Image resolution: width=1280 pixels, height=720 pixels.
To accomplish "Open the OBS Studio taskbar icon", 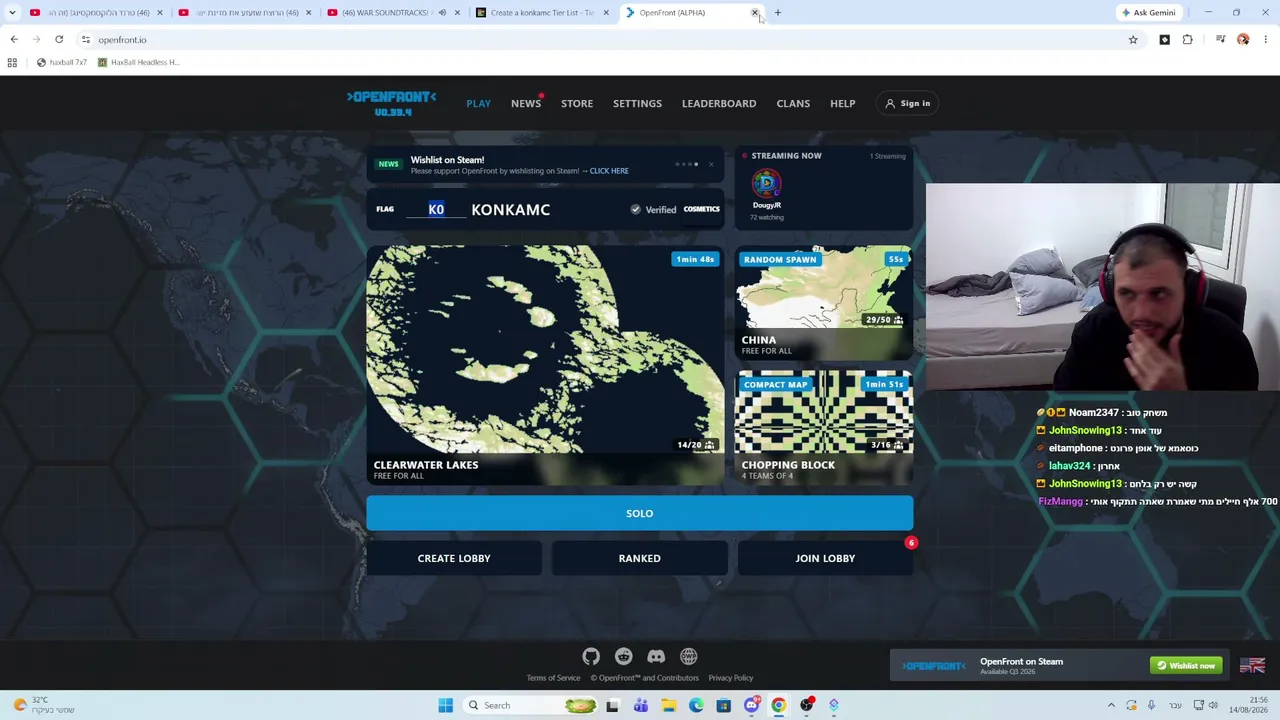I will [807, 705].
